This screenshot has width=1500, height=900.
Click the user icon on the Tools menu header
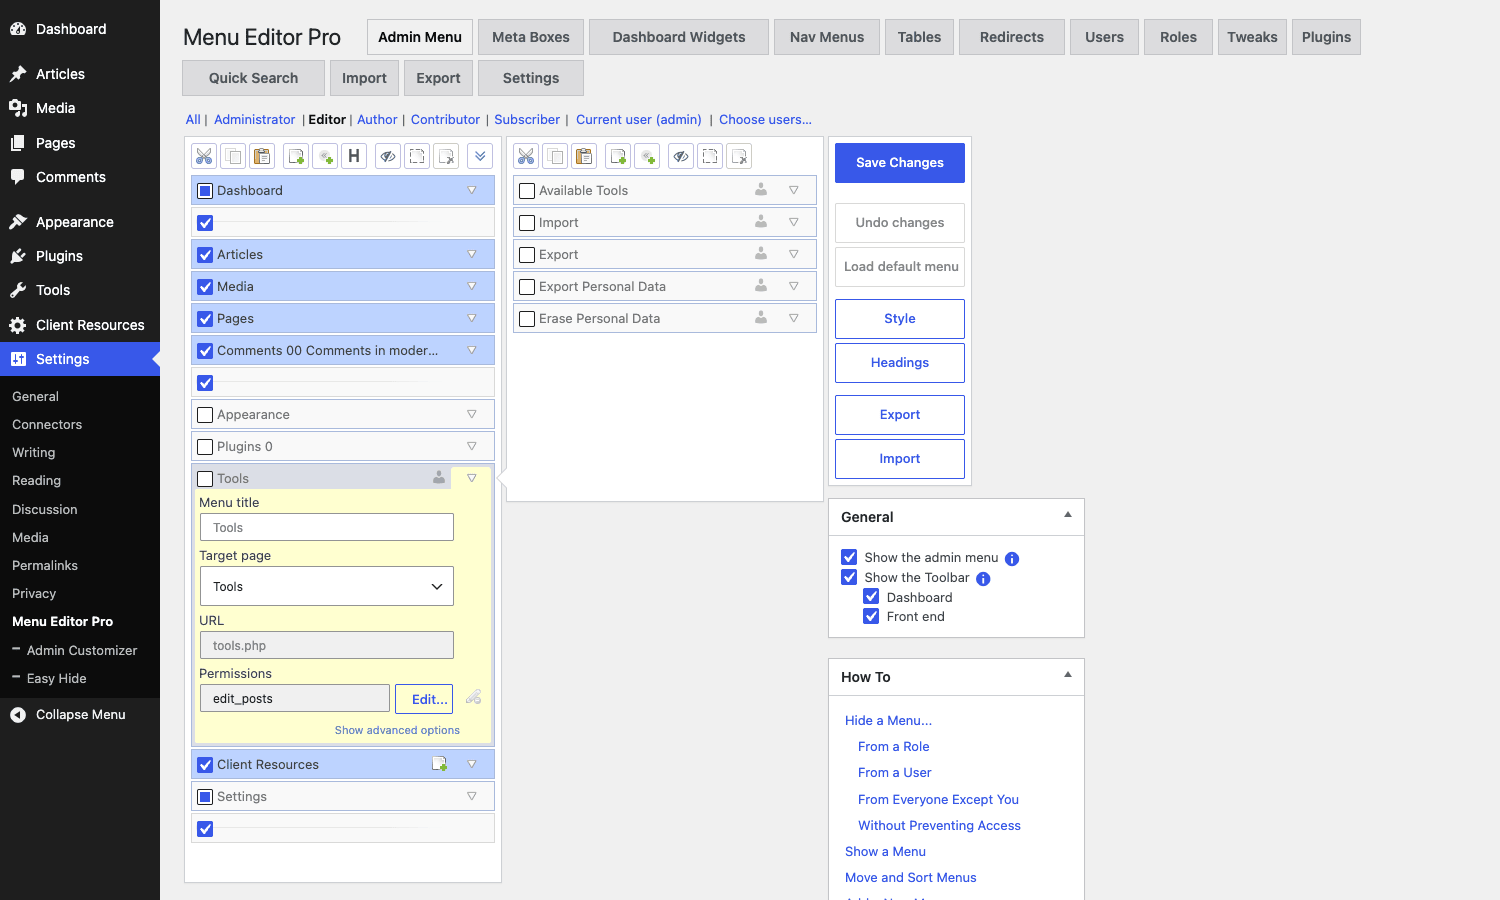coord(439,477)
